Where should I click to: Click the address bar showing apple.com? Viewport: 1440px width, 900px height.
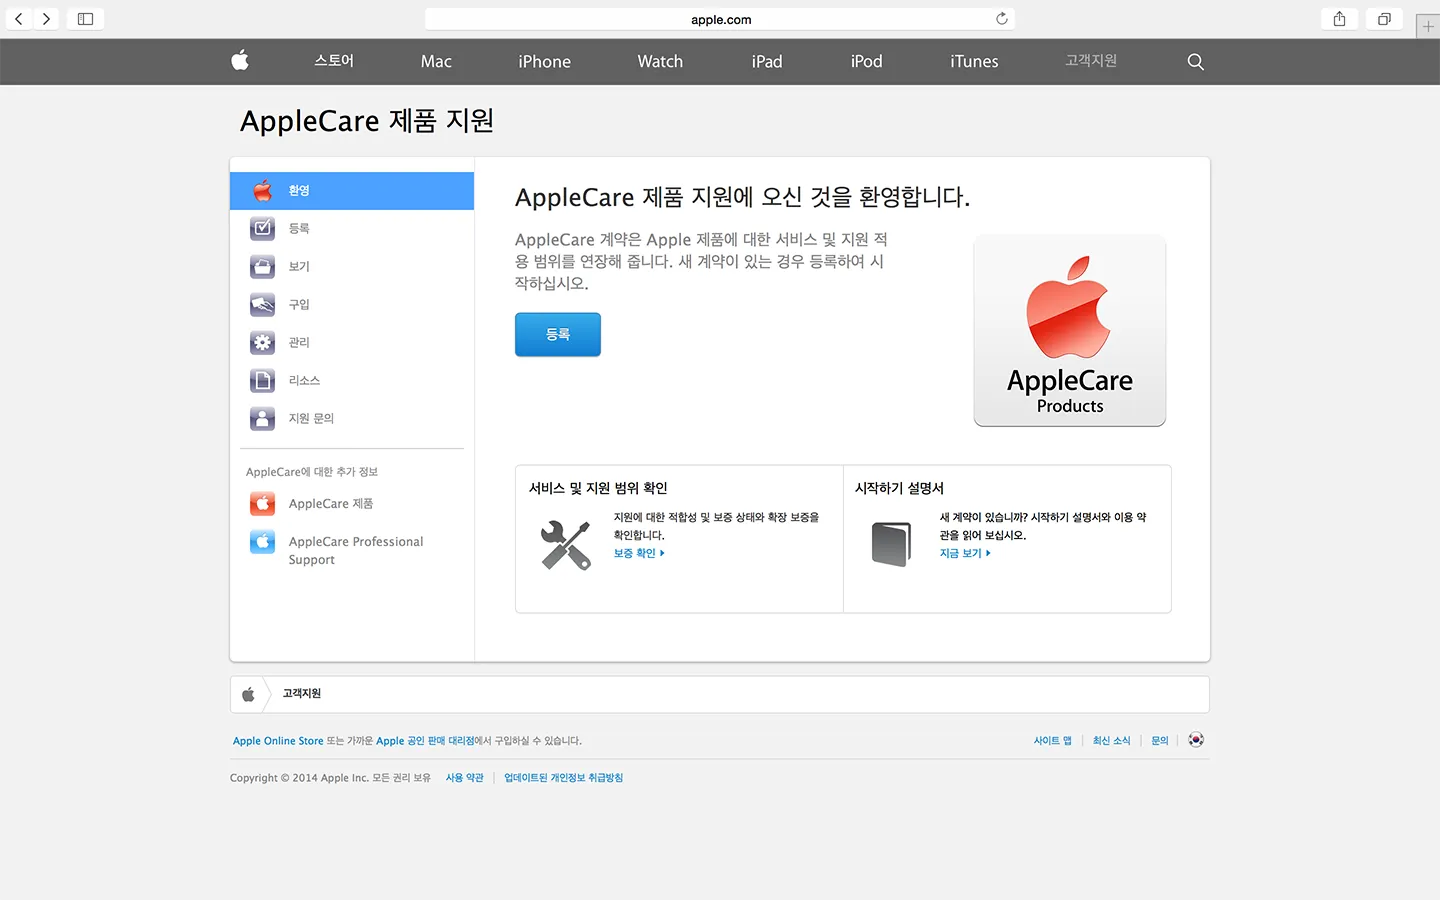coord(719,18)
